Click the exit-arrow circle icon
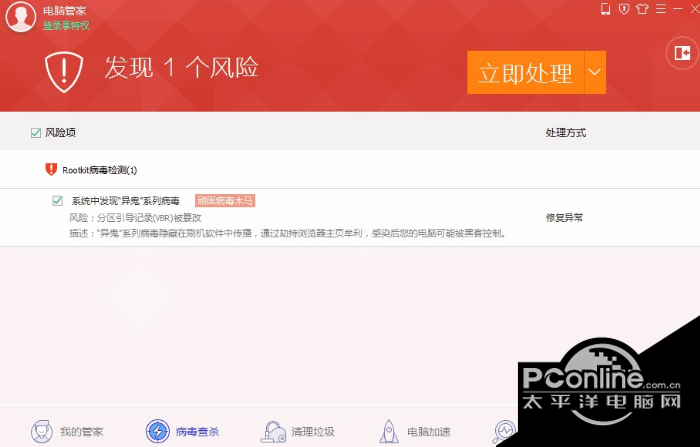The height and width of the screenshot is (447, 700). pyautogui.click(x=682, y=53)
